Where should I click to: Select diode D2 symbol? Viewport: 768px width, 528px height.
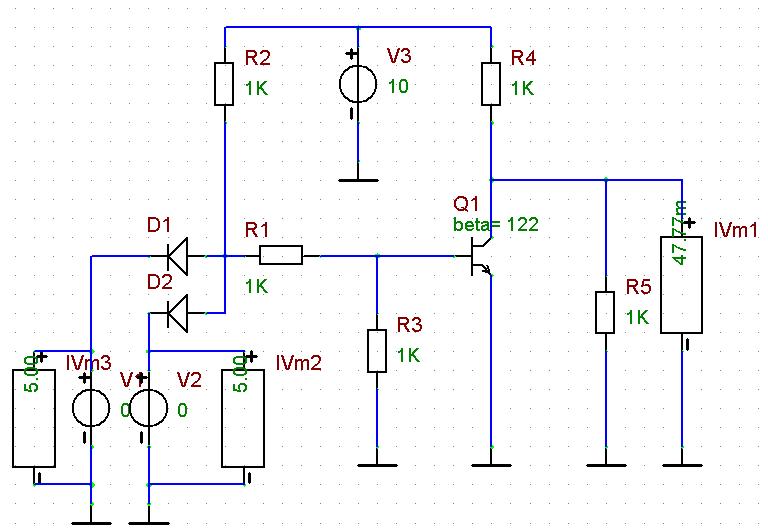176,313
